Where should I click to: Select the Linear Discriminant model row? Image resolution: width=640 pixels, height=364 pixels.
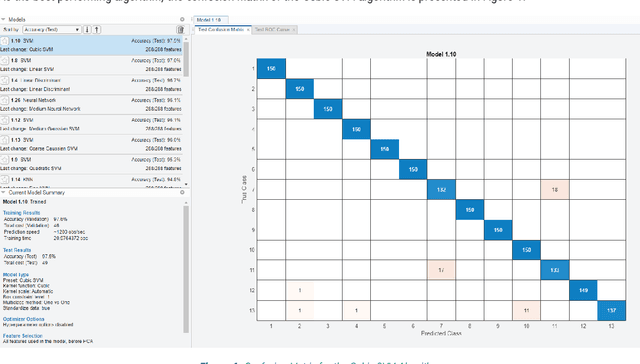pyautogui.click(x=91, y=84)
